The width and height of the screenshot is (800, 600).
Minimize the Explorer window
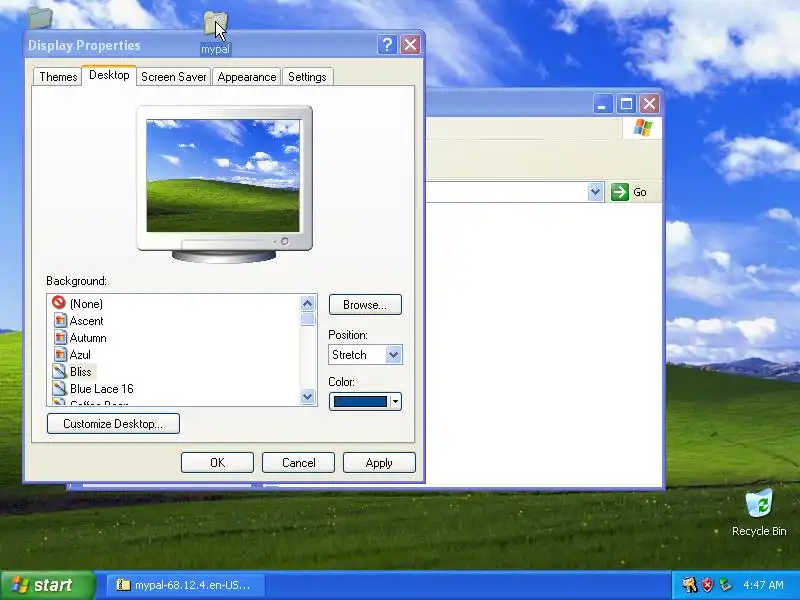pyautogui.click(x=603, y=104)
